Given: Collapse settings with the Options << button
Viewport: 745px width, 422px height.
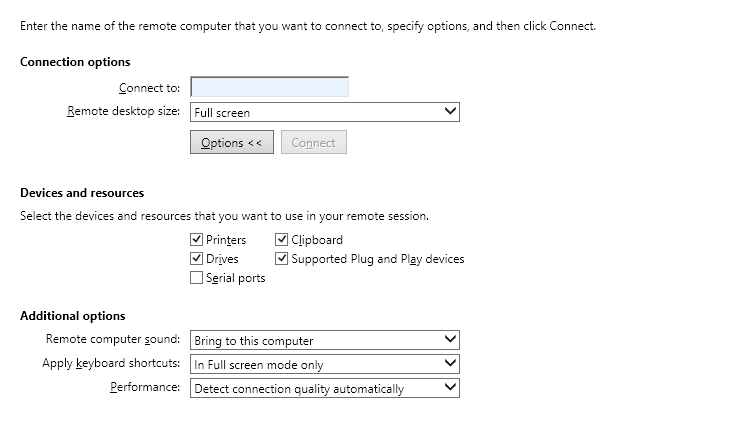Looking at the screenshot, I should point(232,142).
